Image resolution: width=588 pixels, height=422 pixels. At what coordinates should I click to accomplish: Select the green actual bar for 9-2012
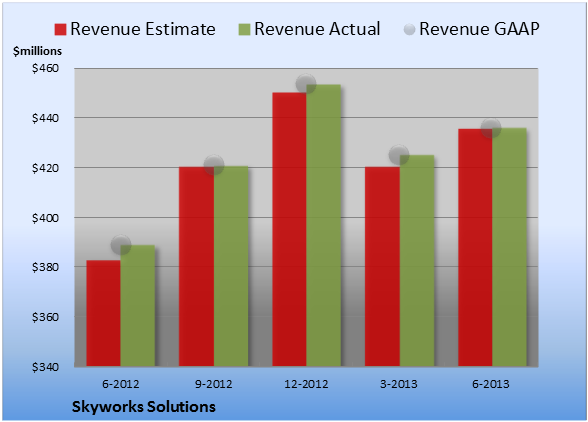tap(231, 266)
